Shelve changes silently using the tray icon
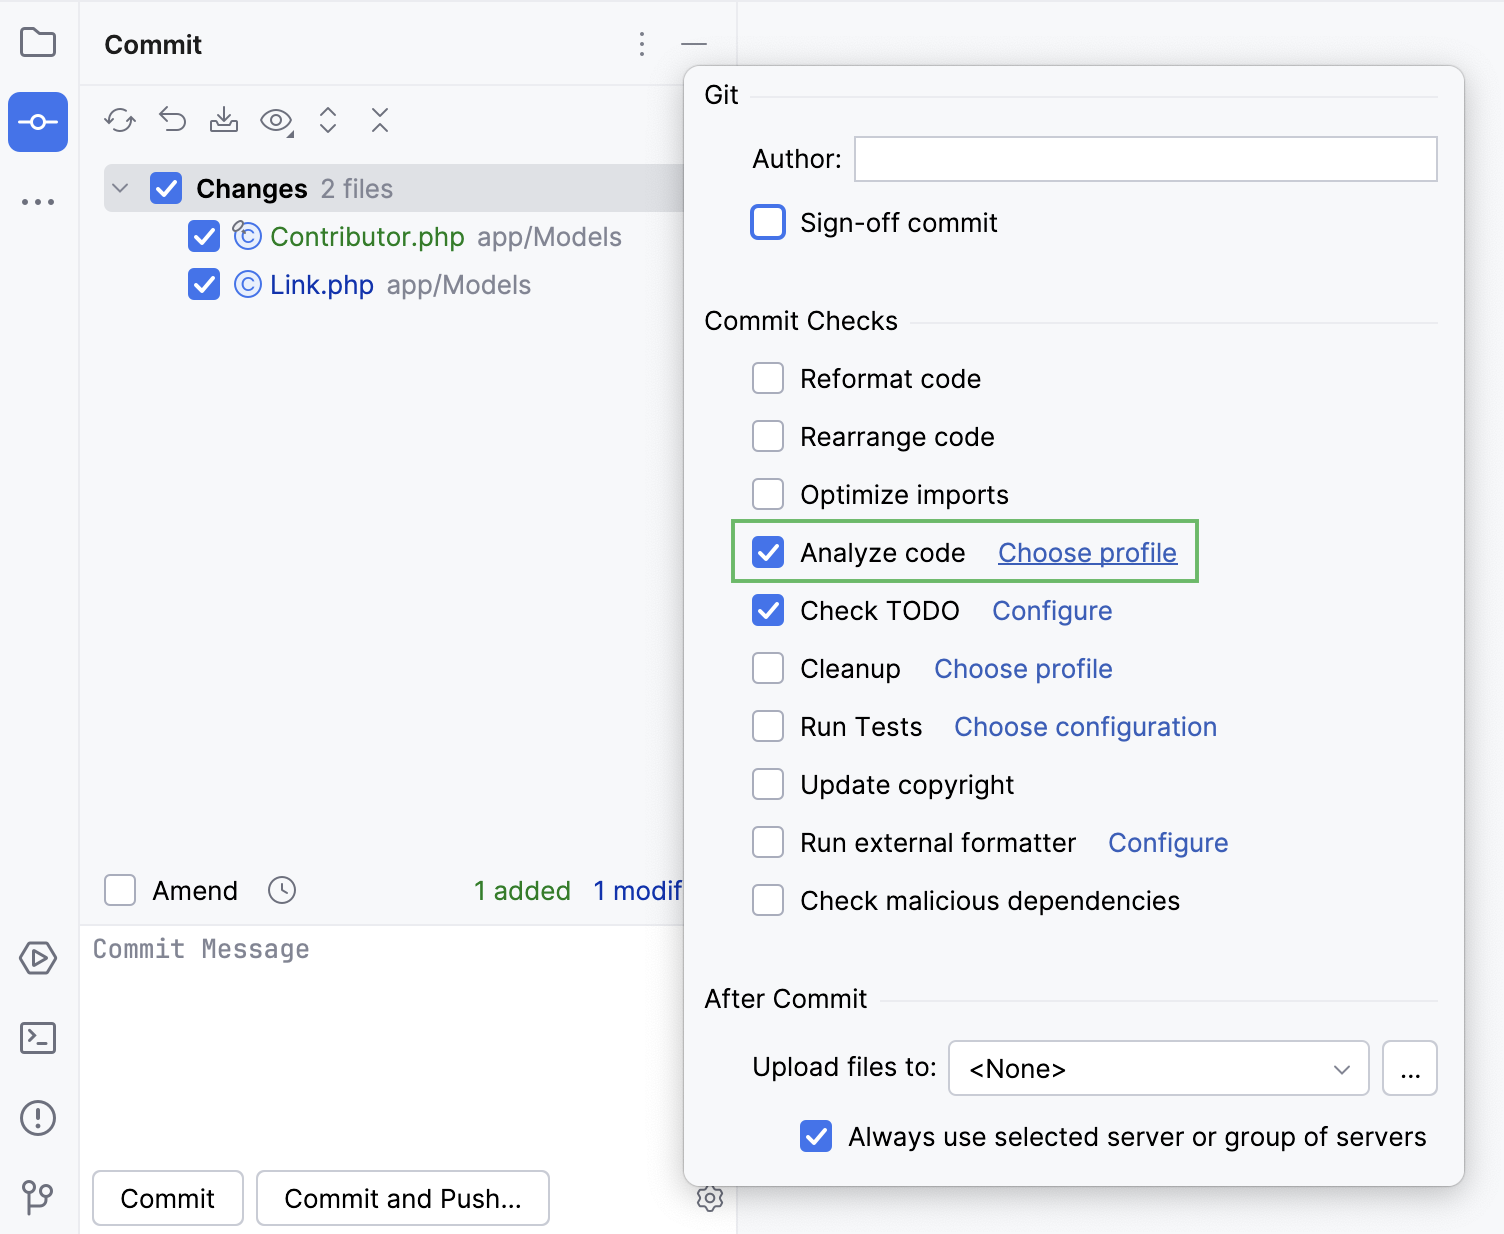The width and height of the screenshot is (1504, 1234). click(223, 119)
